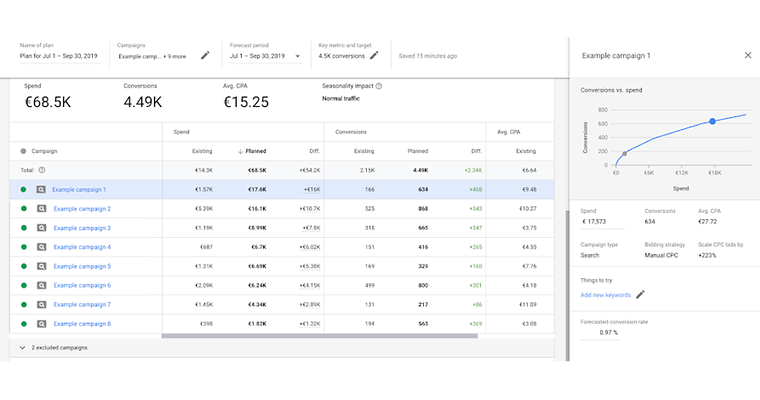Screen dimensions: 760x400
Task: Click the Manual CPC bidding strategy value
Action: (x=661, y=255)
